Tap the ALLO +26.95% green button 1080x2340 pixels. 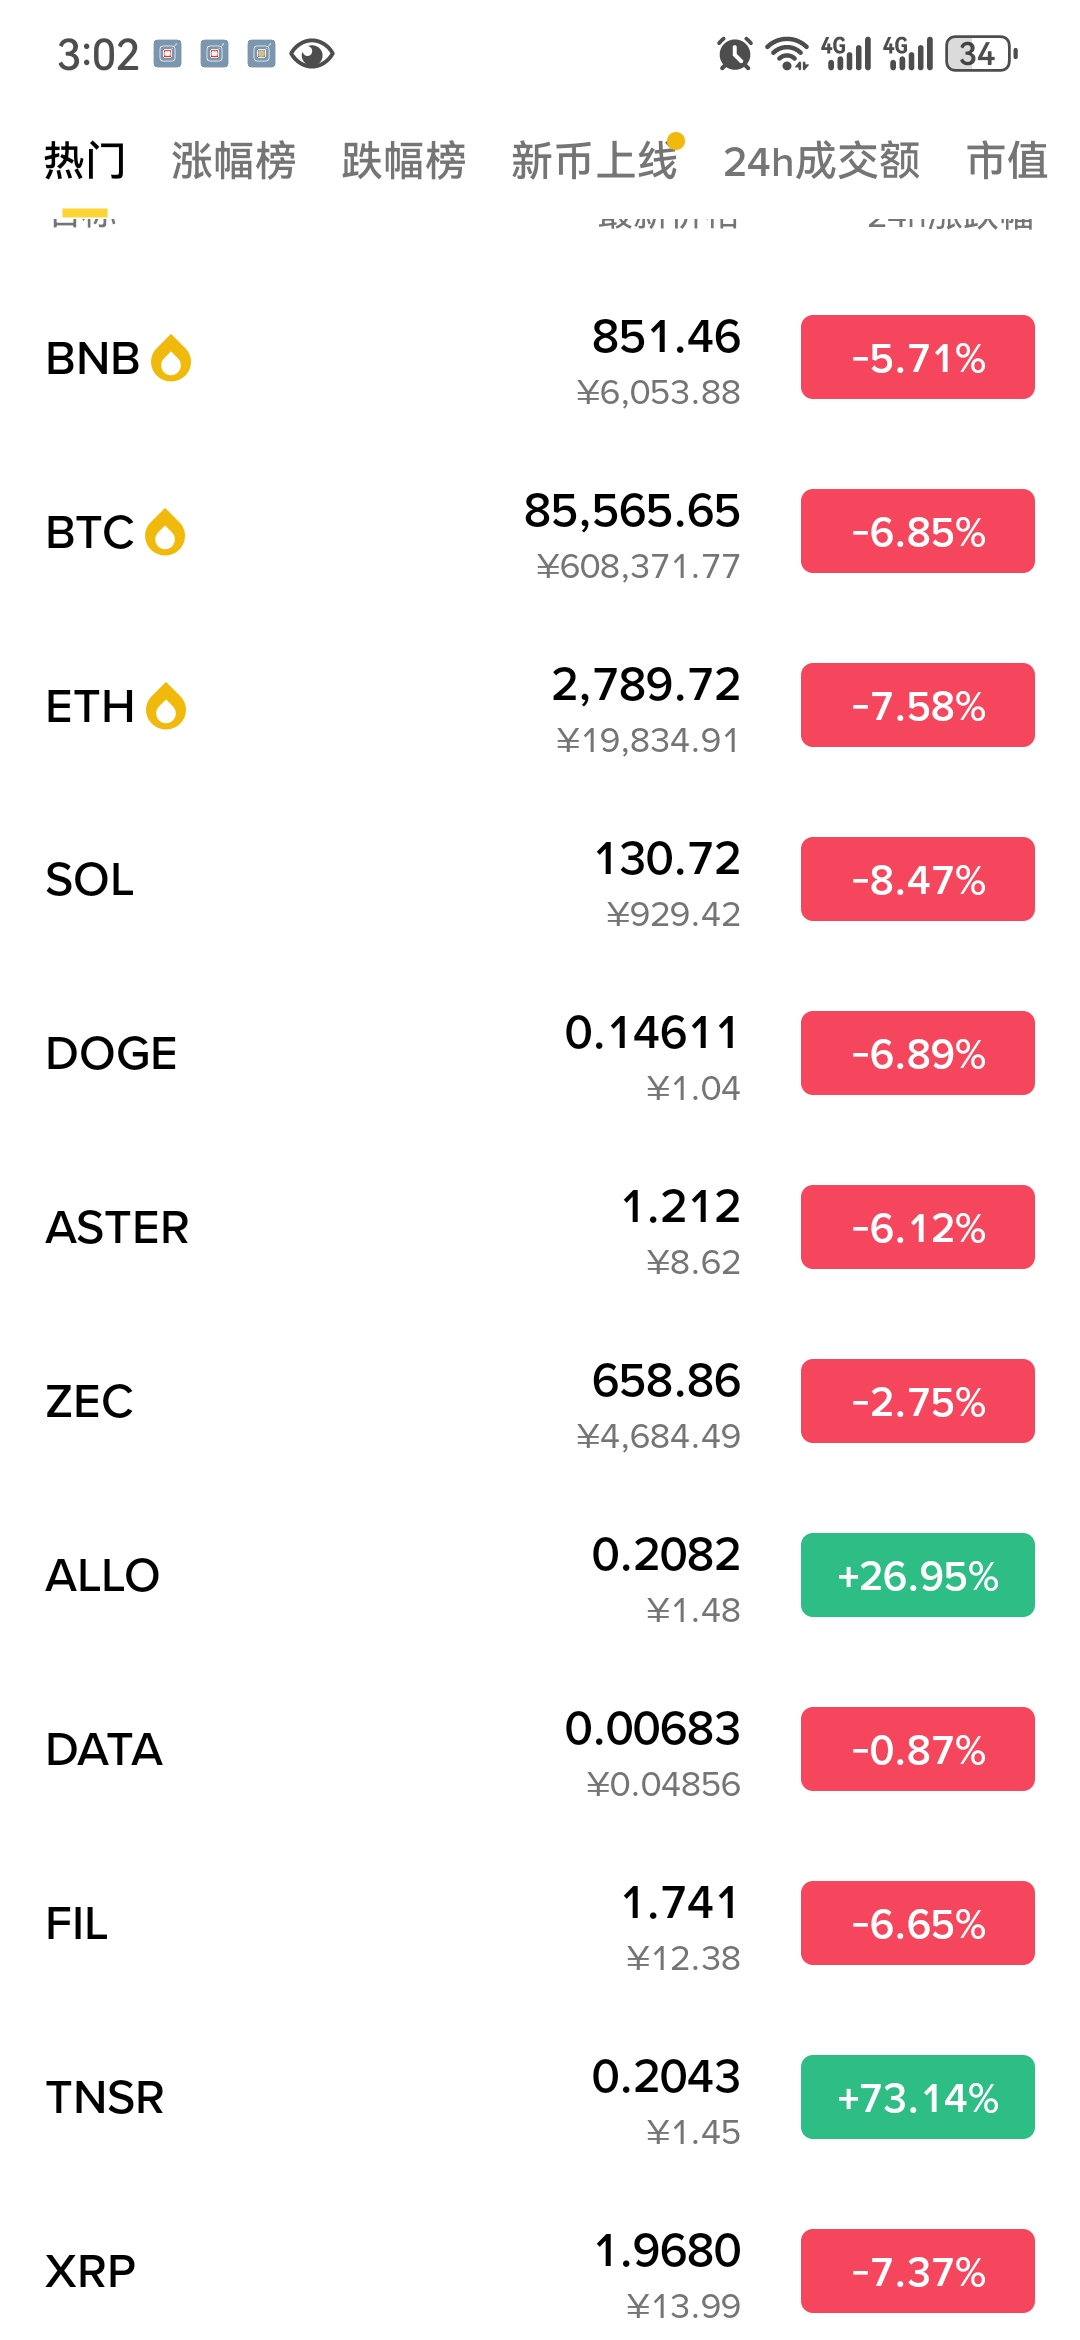(917, 1575)
